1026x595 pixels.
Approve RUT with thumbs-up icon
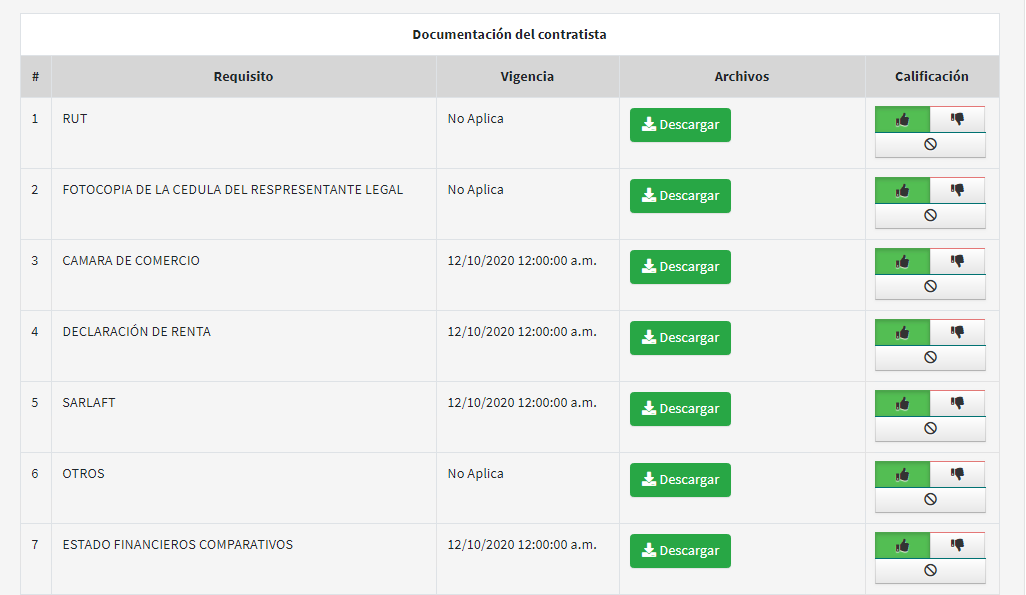point(902,119)
